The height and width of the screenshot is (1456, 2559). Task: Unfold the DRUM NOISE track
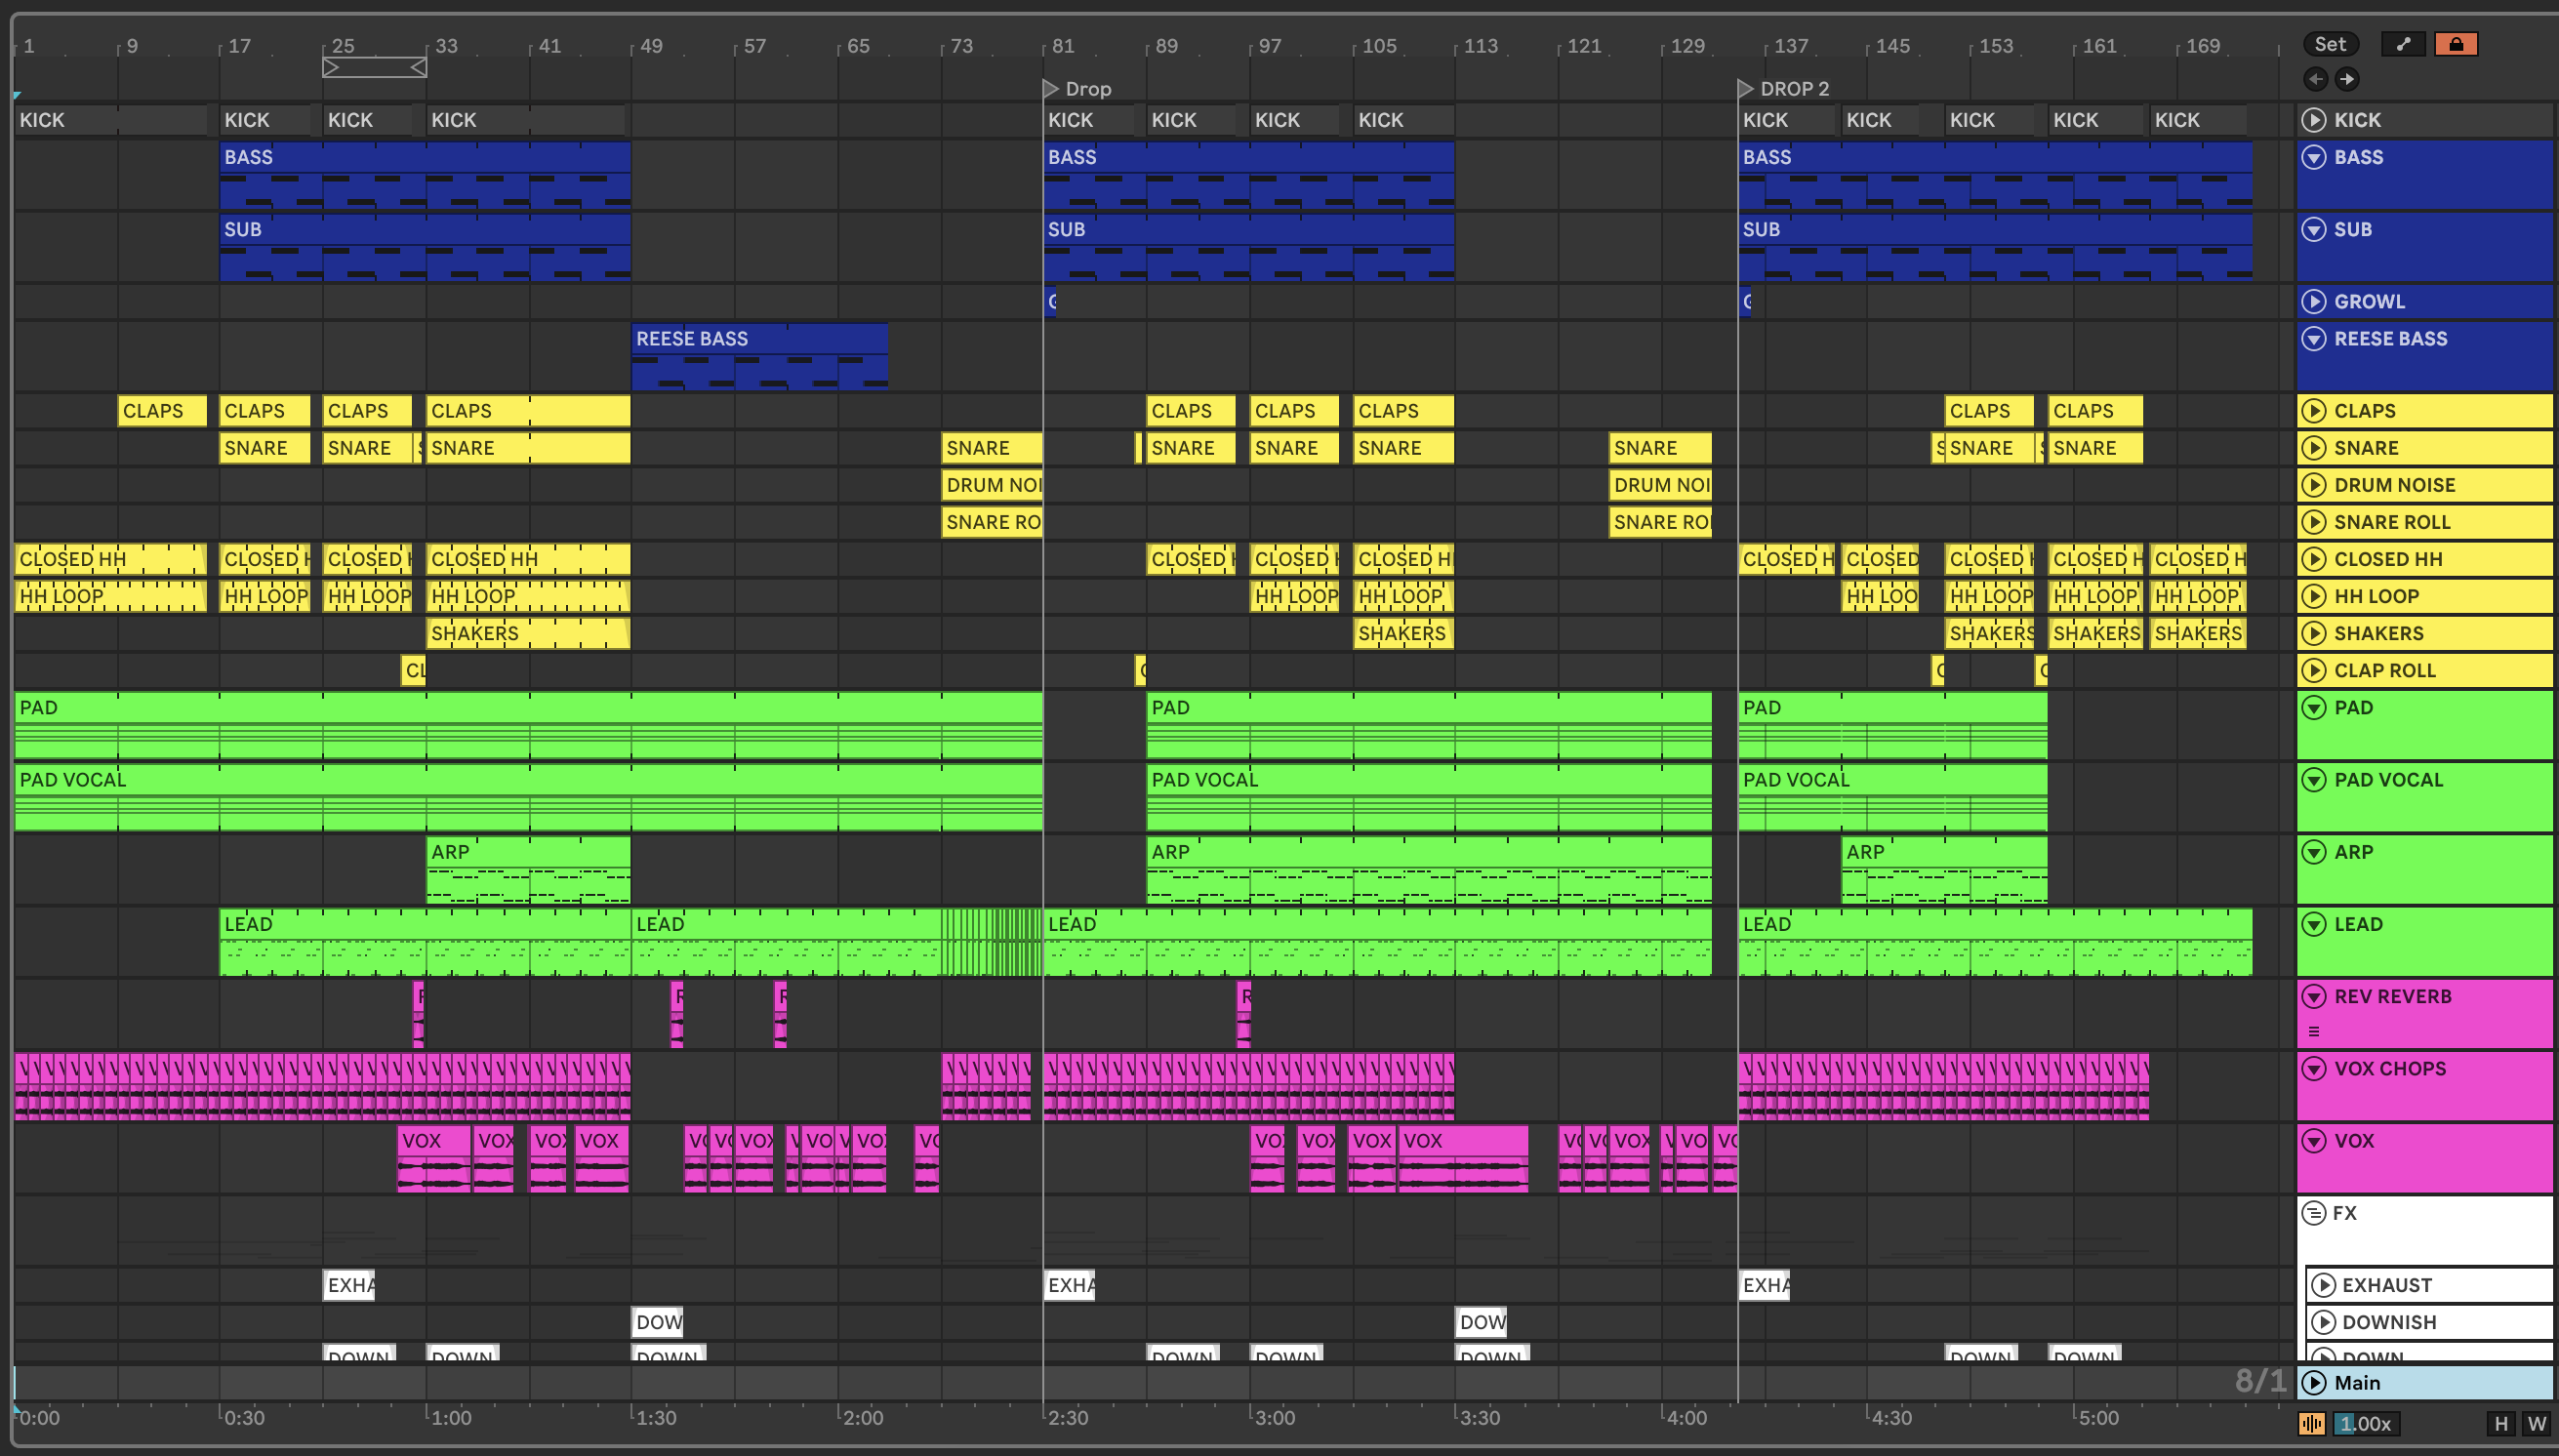(2313, 485)
